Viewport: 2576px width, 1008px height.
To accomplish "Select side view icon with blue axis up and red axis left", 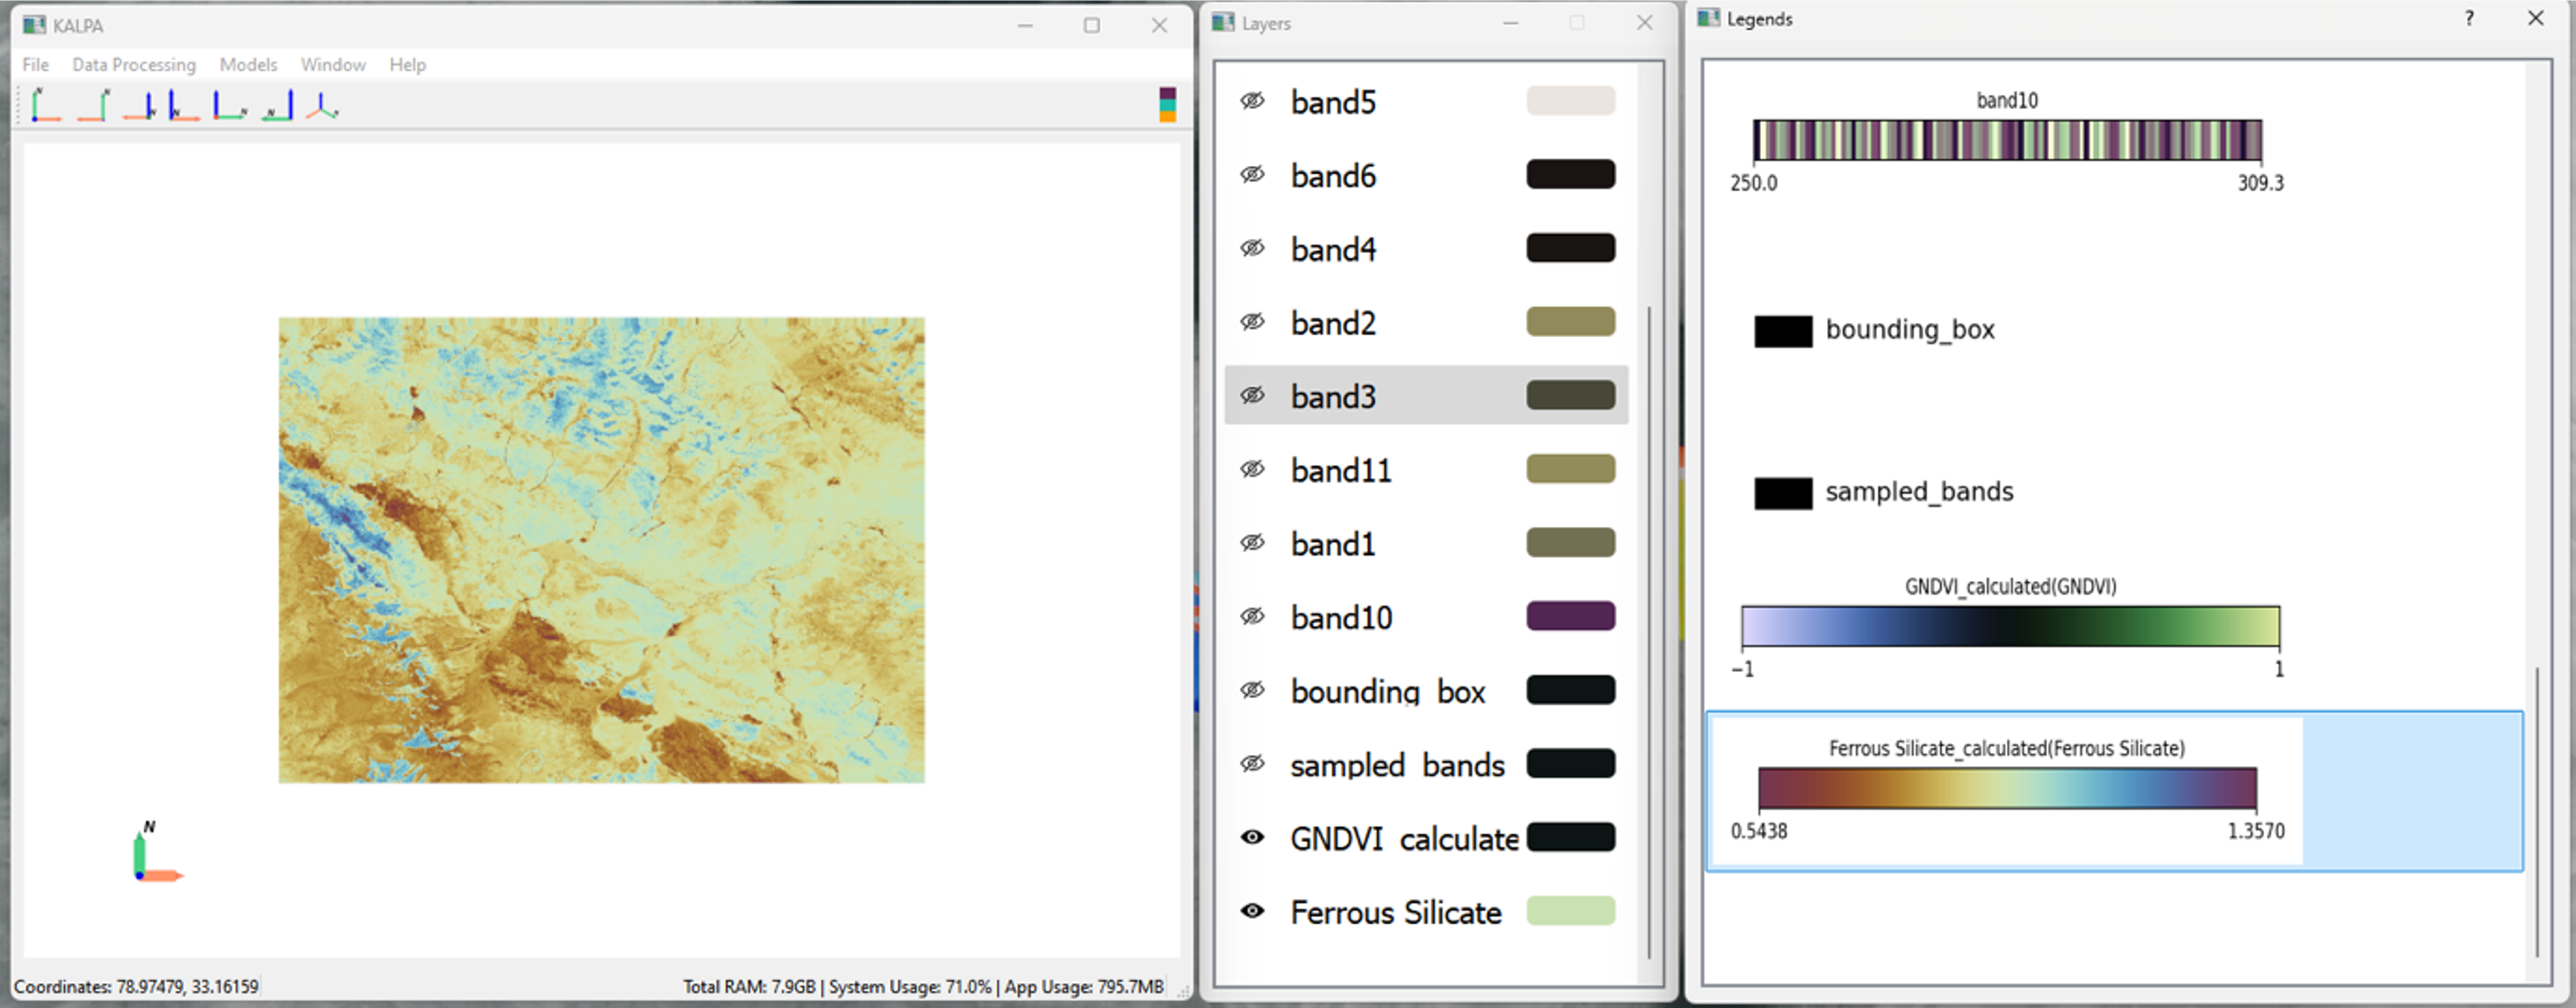I will pos(139,105).
